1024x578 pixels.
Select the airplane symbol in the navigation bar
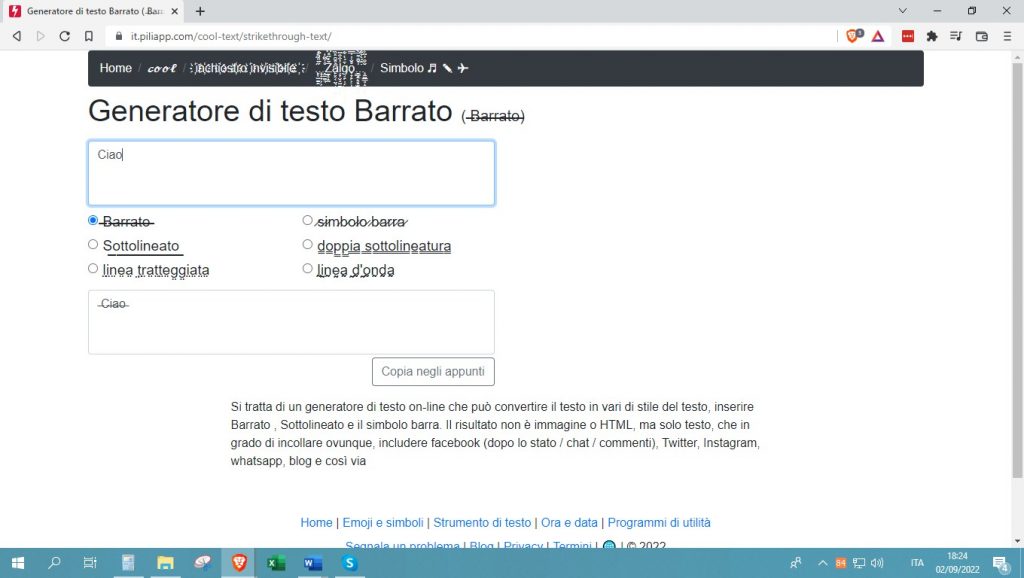coord(463,68)
